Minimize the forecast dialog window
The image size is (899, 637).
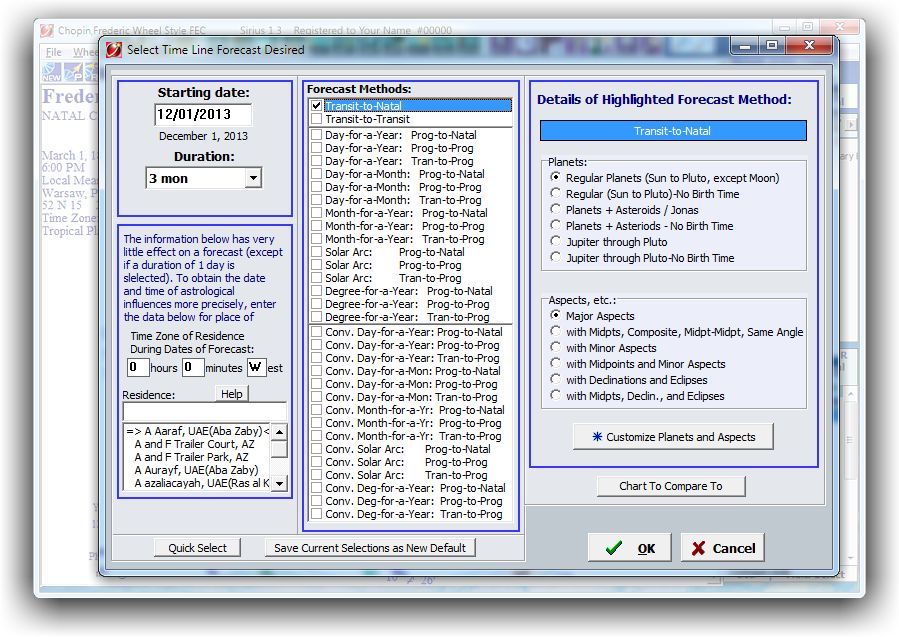[745, 45]
